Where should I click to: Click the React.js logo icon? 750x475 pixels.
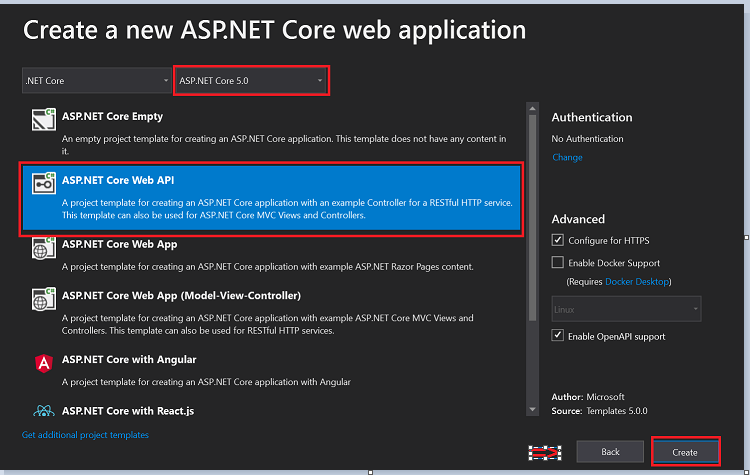(x=43, y=411)
